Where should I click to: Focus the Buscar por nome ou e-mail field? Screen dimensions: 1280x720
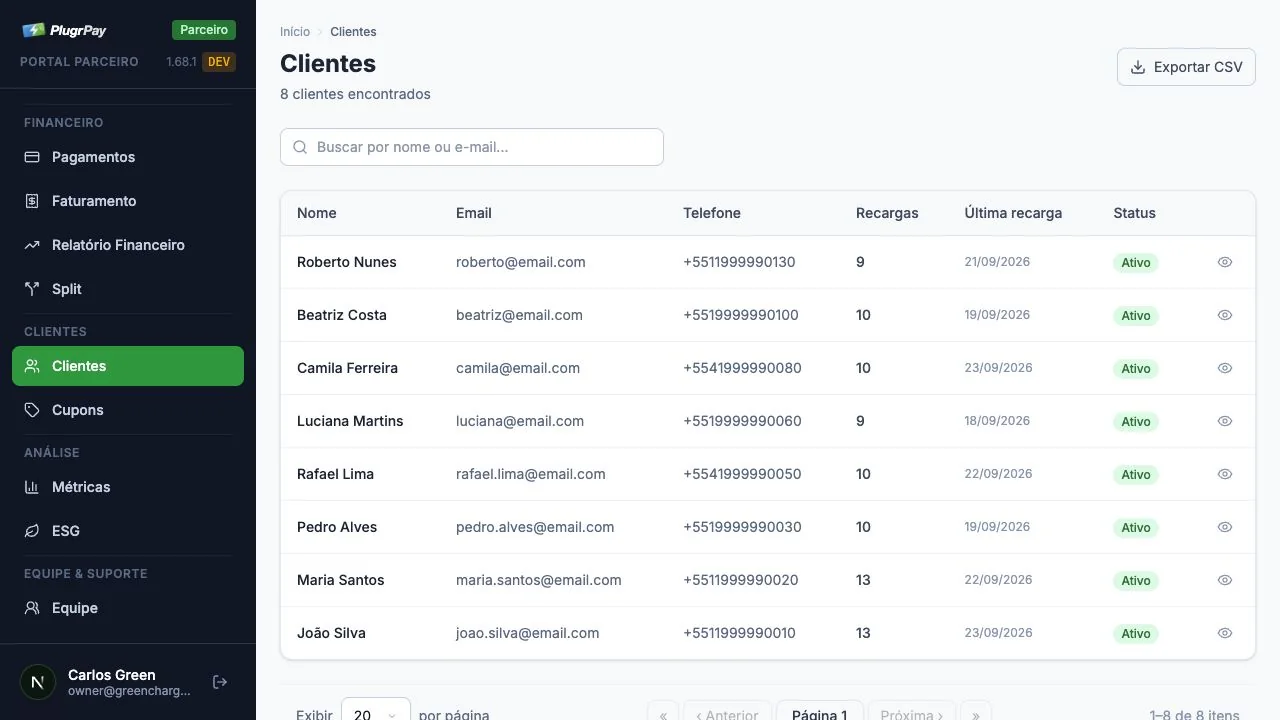point(472,147)
